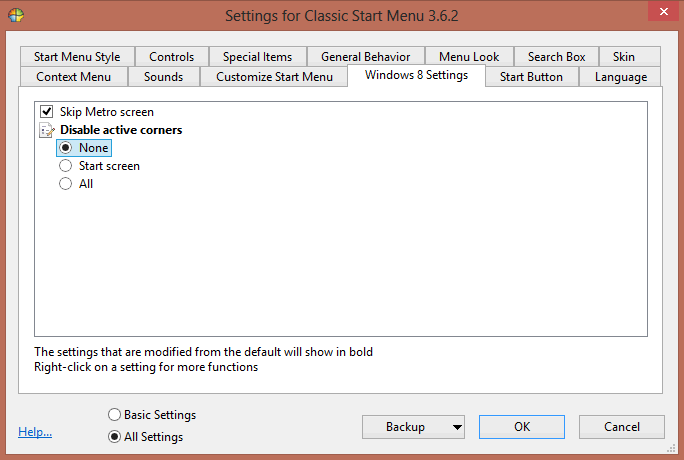Click the window resize grip
This screenshot has height=460, width=684.
coord(671,448)
